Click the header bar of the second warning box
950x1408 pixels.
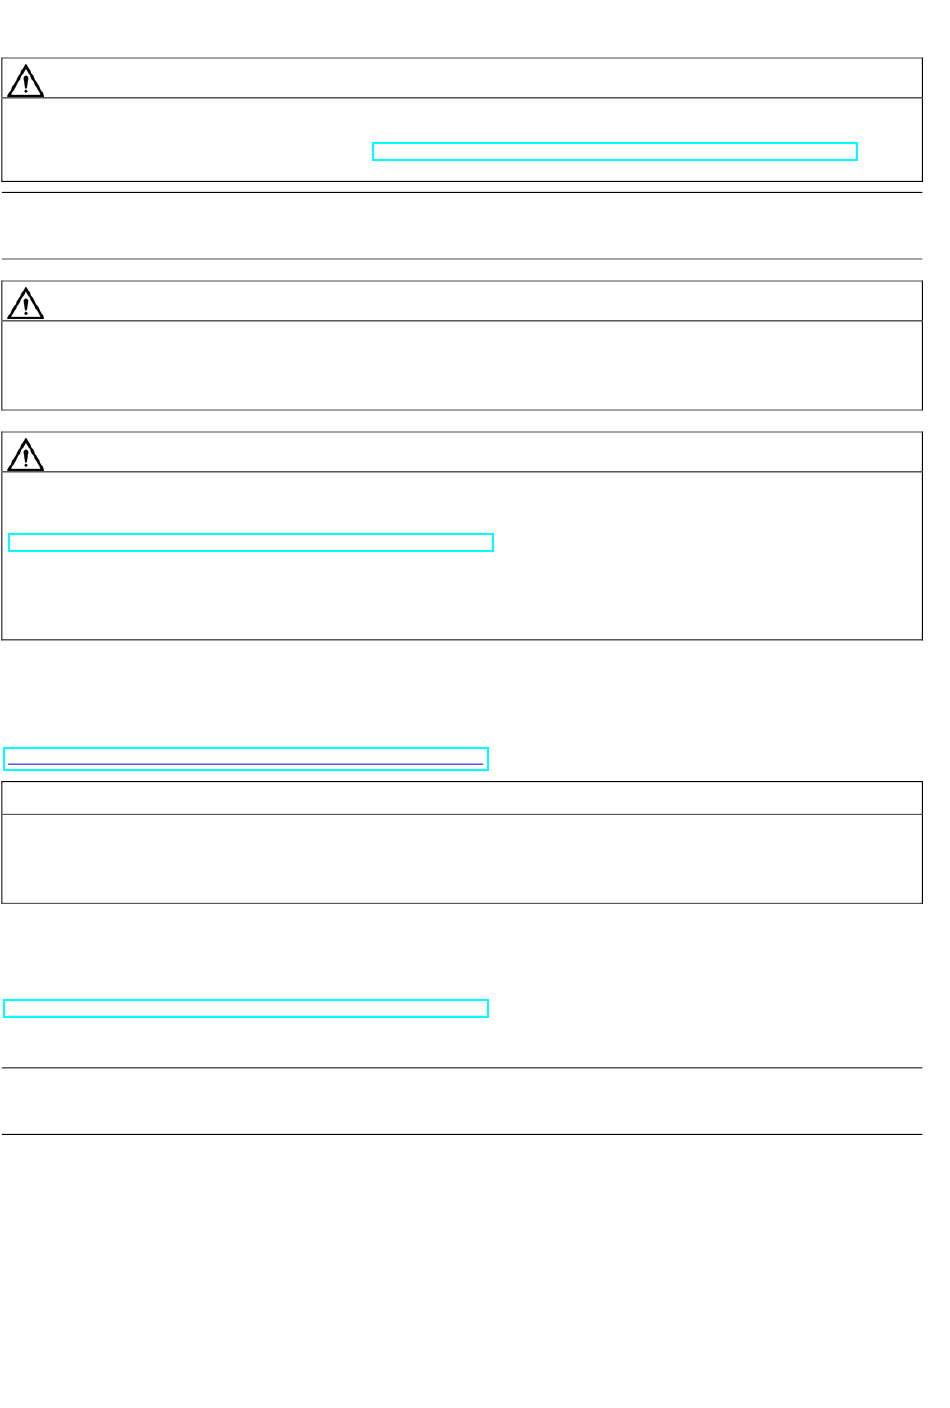point(462,301)
